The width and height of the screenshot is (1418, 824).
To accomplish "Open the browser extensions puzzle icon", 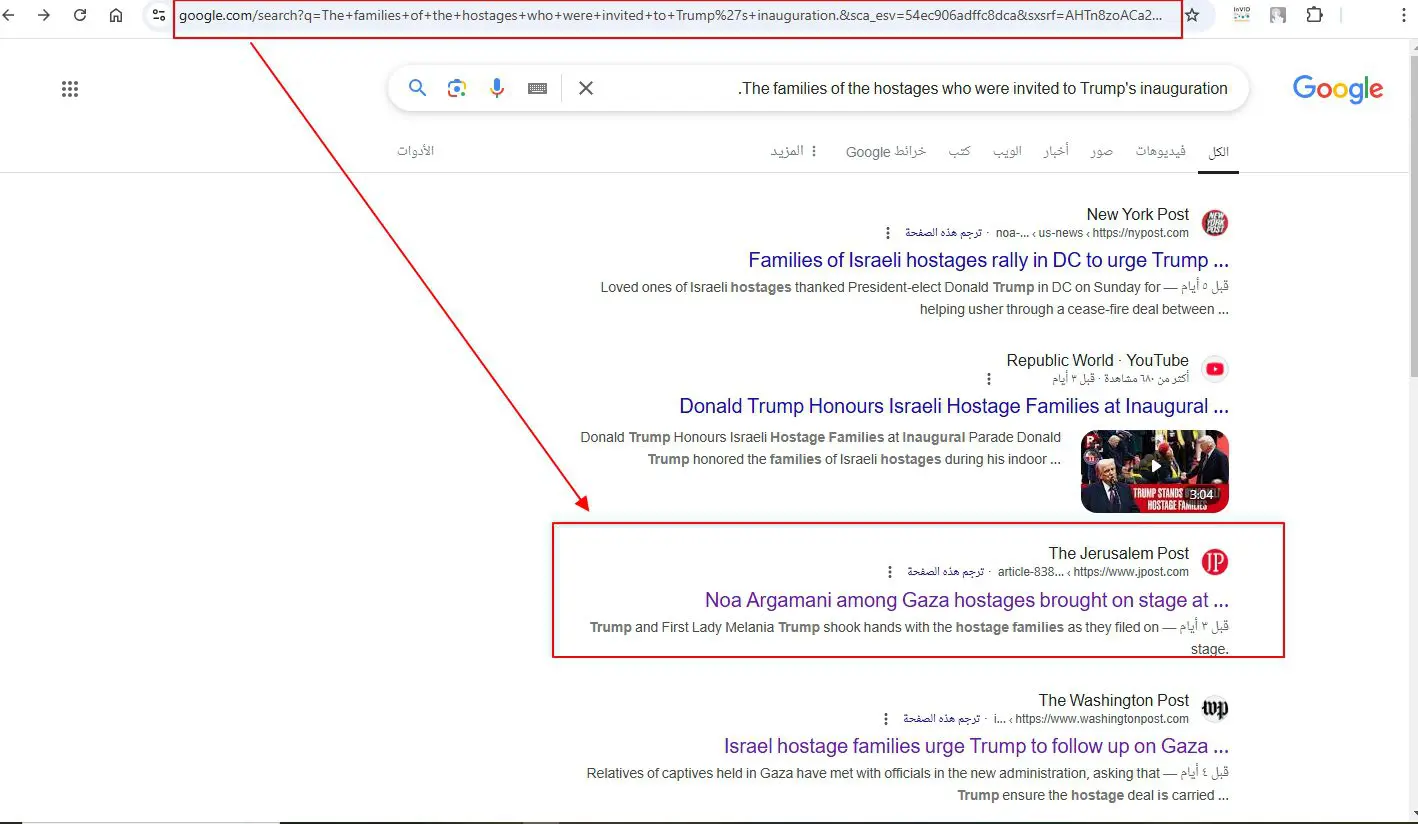I will (x=1315, y=15).
